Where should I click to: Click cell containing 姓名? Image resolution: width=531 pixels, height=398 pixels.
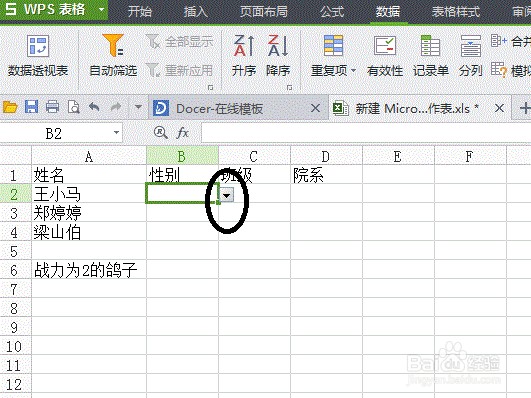(89, 175)
